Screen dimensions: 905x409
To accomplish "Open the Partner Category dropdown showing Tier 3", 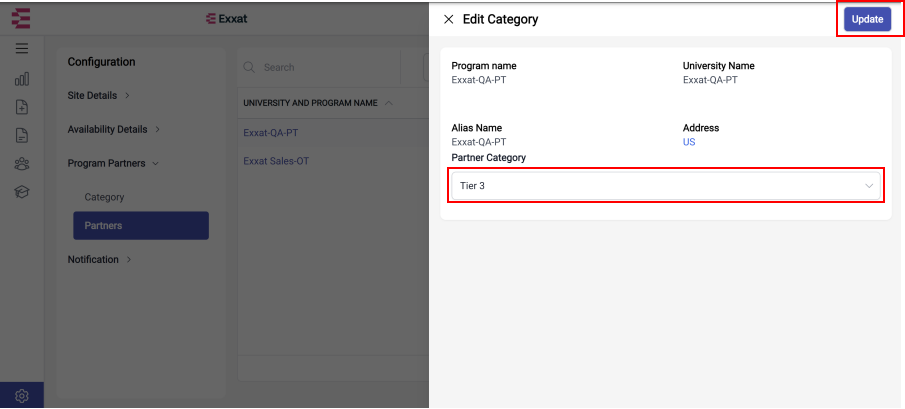I will tap(666, 186).
